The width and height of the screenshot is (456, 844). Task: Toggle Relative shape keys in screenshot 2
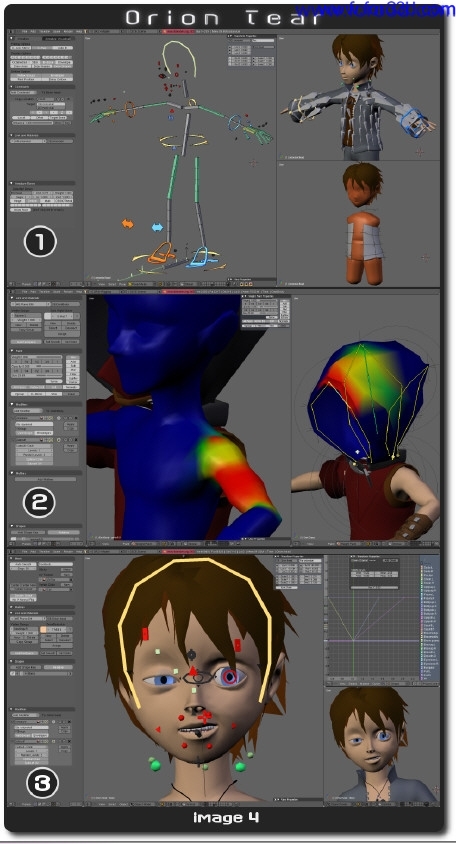pos(64,532)
